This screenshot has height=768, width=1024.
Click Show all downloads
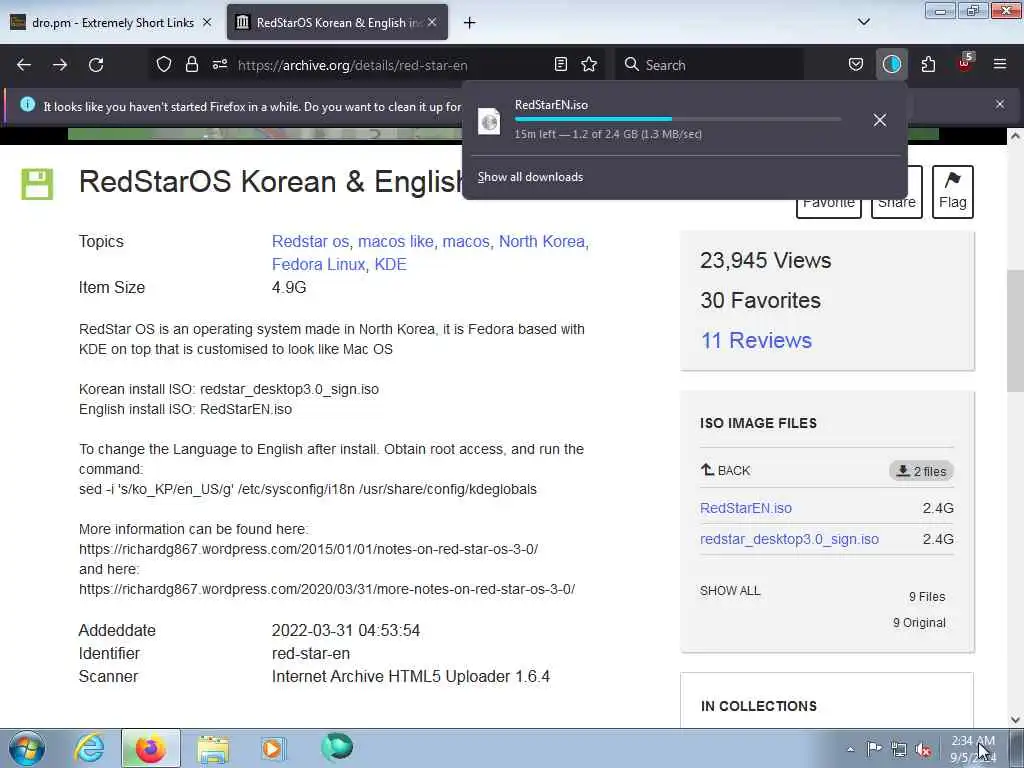(x=530, y=177)
